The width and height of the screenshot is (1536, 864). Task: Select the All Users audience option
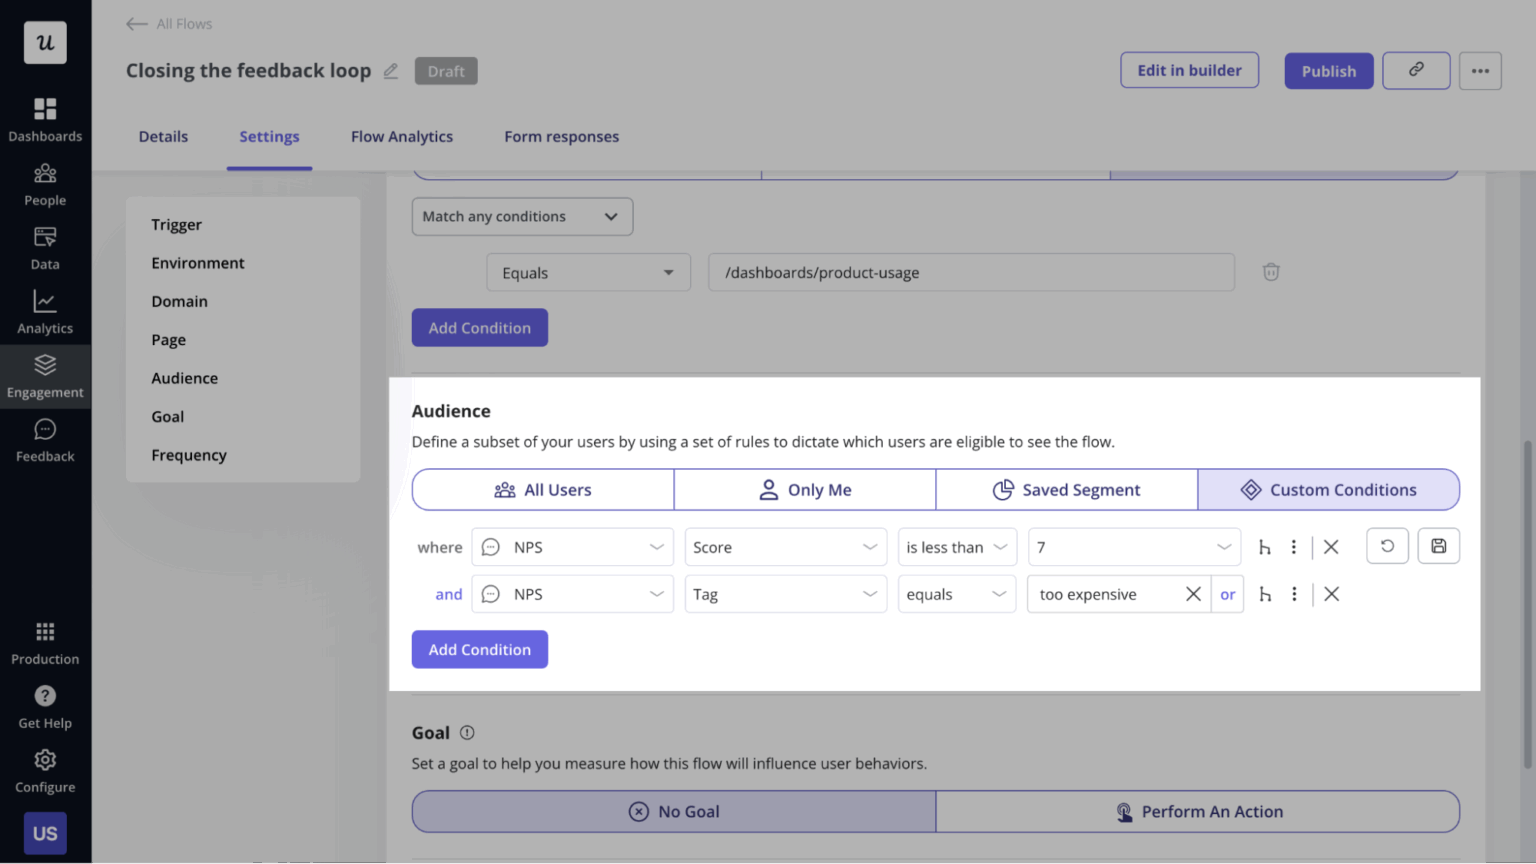pyautogui.click(x=543, y=490)
